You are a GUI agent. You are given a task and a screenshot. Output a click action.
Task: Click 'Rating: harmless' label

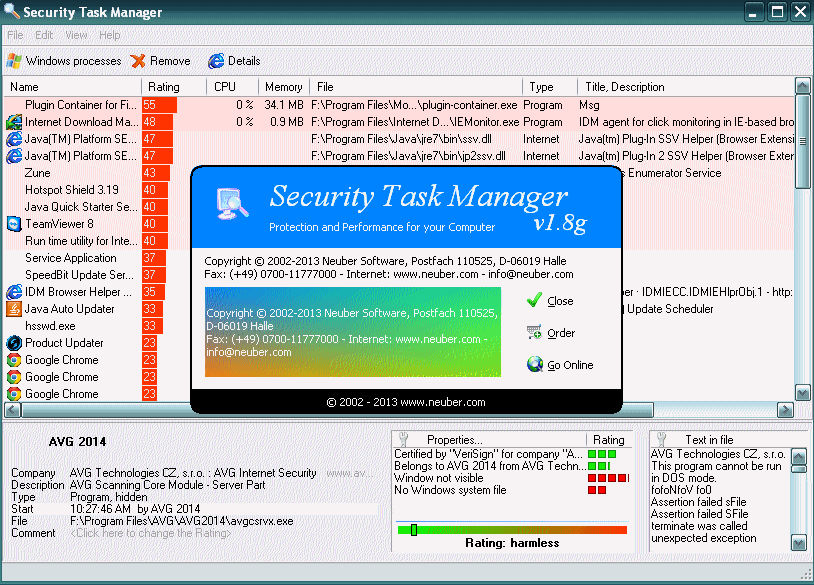[x=512, y=543]
